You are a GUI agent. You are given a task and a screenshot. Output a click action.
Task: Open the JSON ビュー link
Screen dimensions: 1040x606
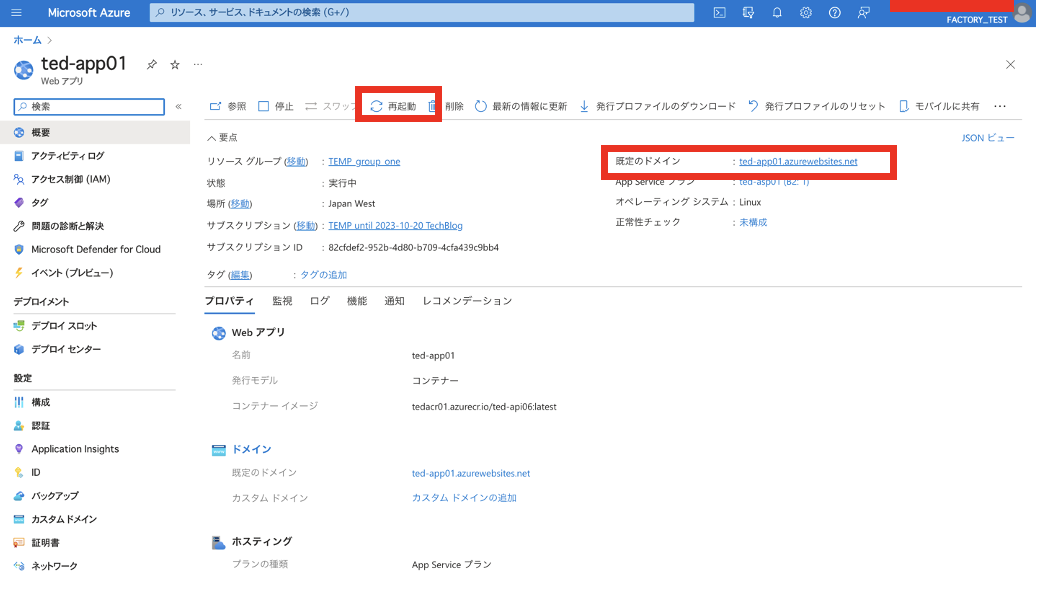988,138
